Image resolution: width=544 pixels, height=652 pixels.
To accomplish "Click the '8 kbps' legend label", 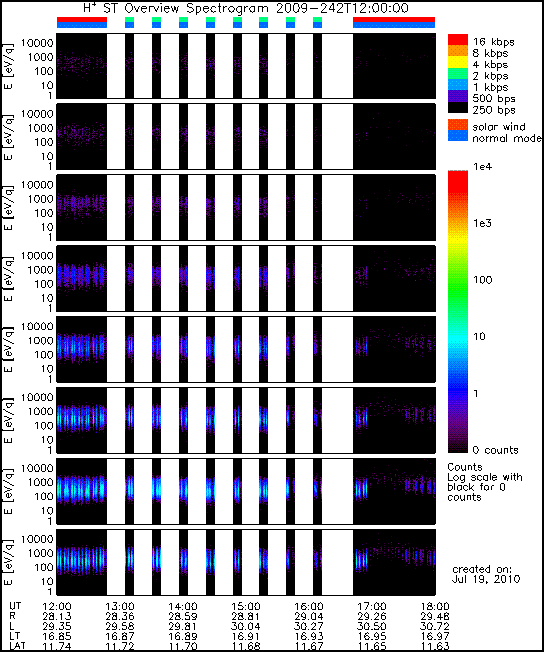I will pyautogui.click(x=493, y=53).
